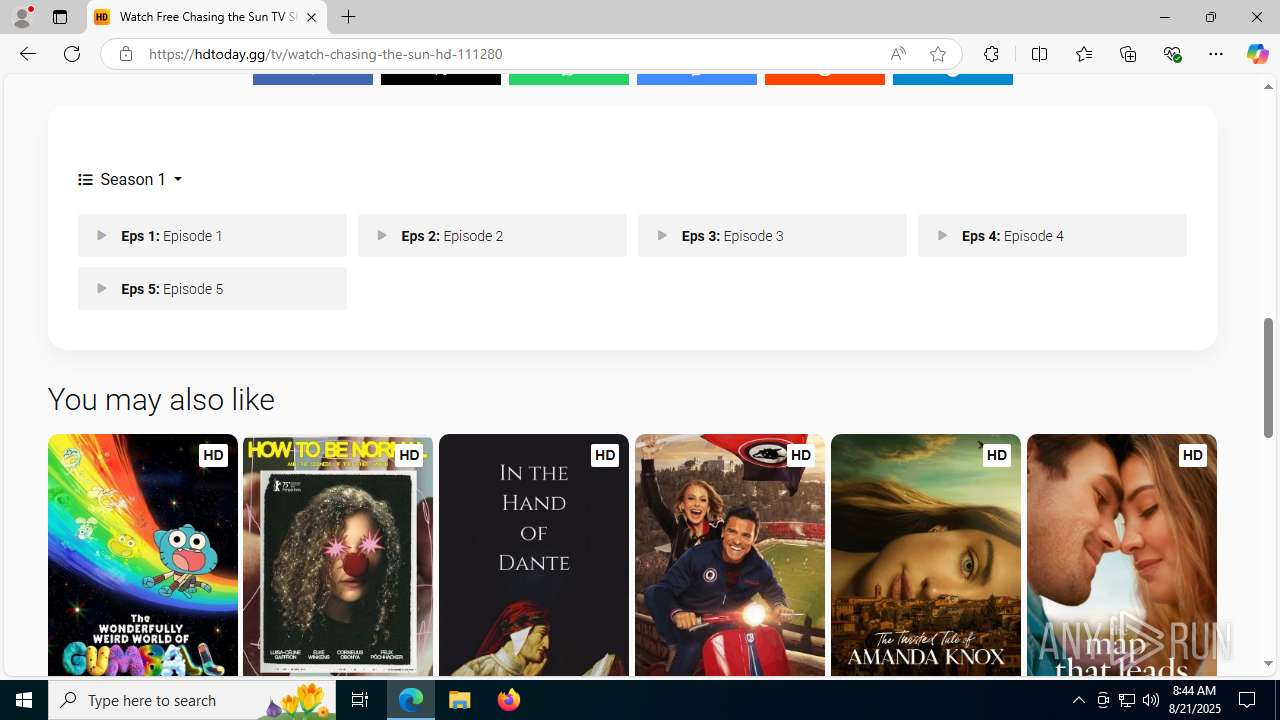Go back to the previous page
Screen dimensions: 1280x720
(27, 54)
